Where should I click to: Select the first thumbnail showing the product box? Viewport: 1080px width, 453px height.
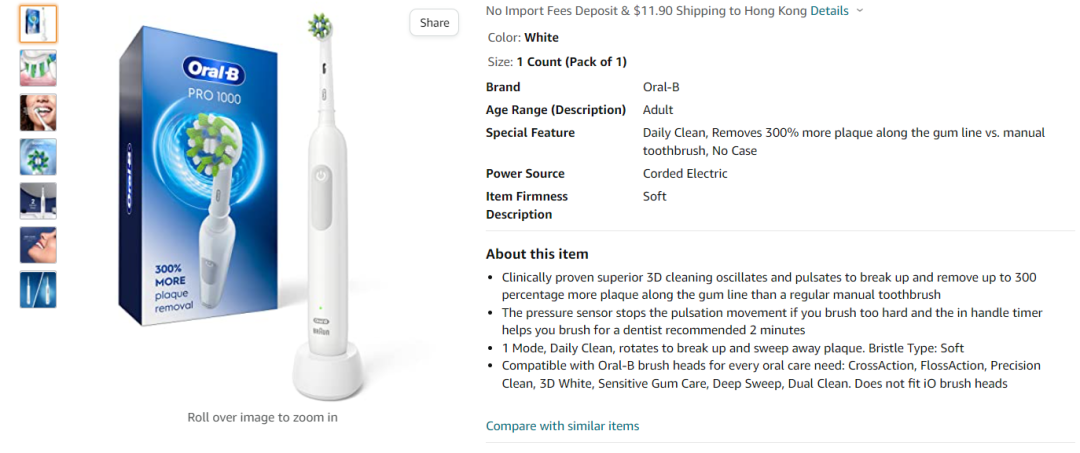pos(38,24)
